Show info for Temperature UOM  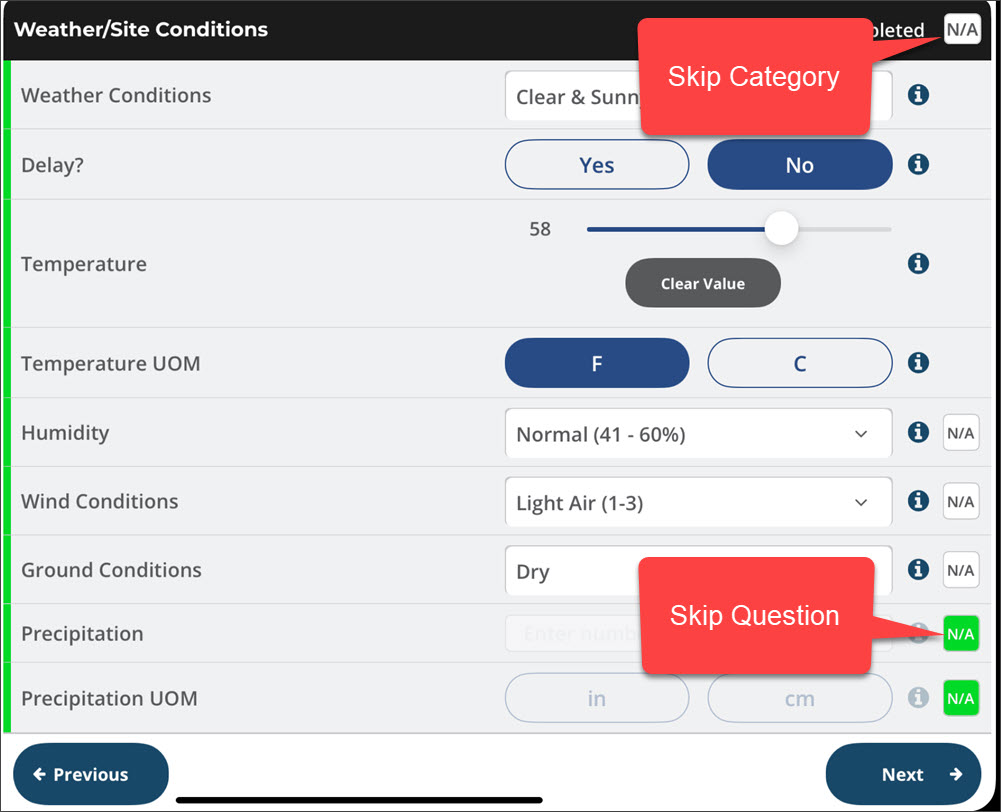(x=918, y=362)
